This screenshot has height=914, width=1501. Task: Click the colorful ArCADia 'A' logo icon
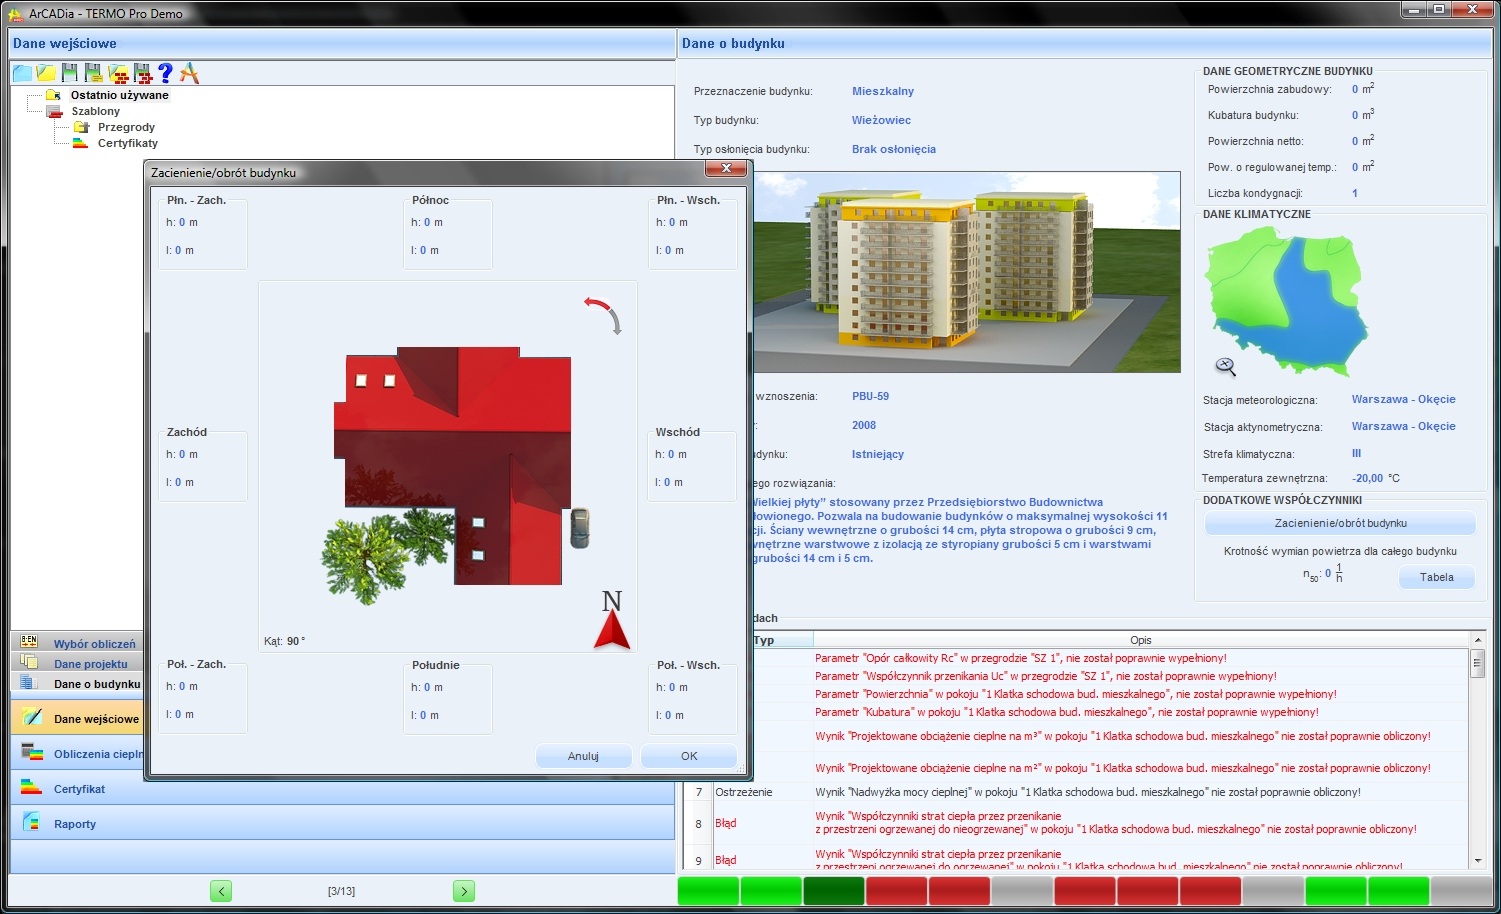tap(189, 73)
